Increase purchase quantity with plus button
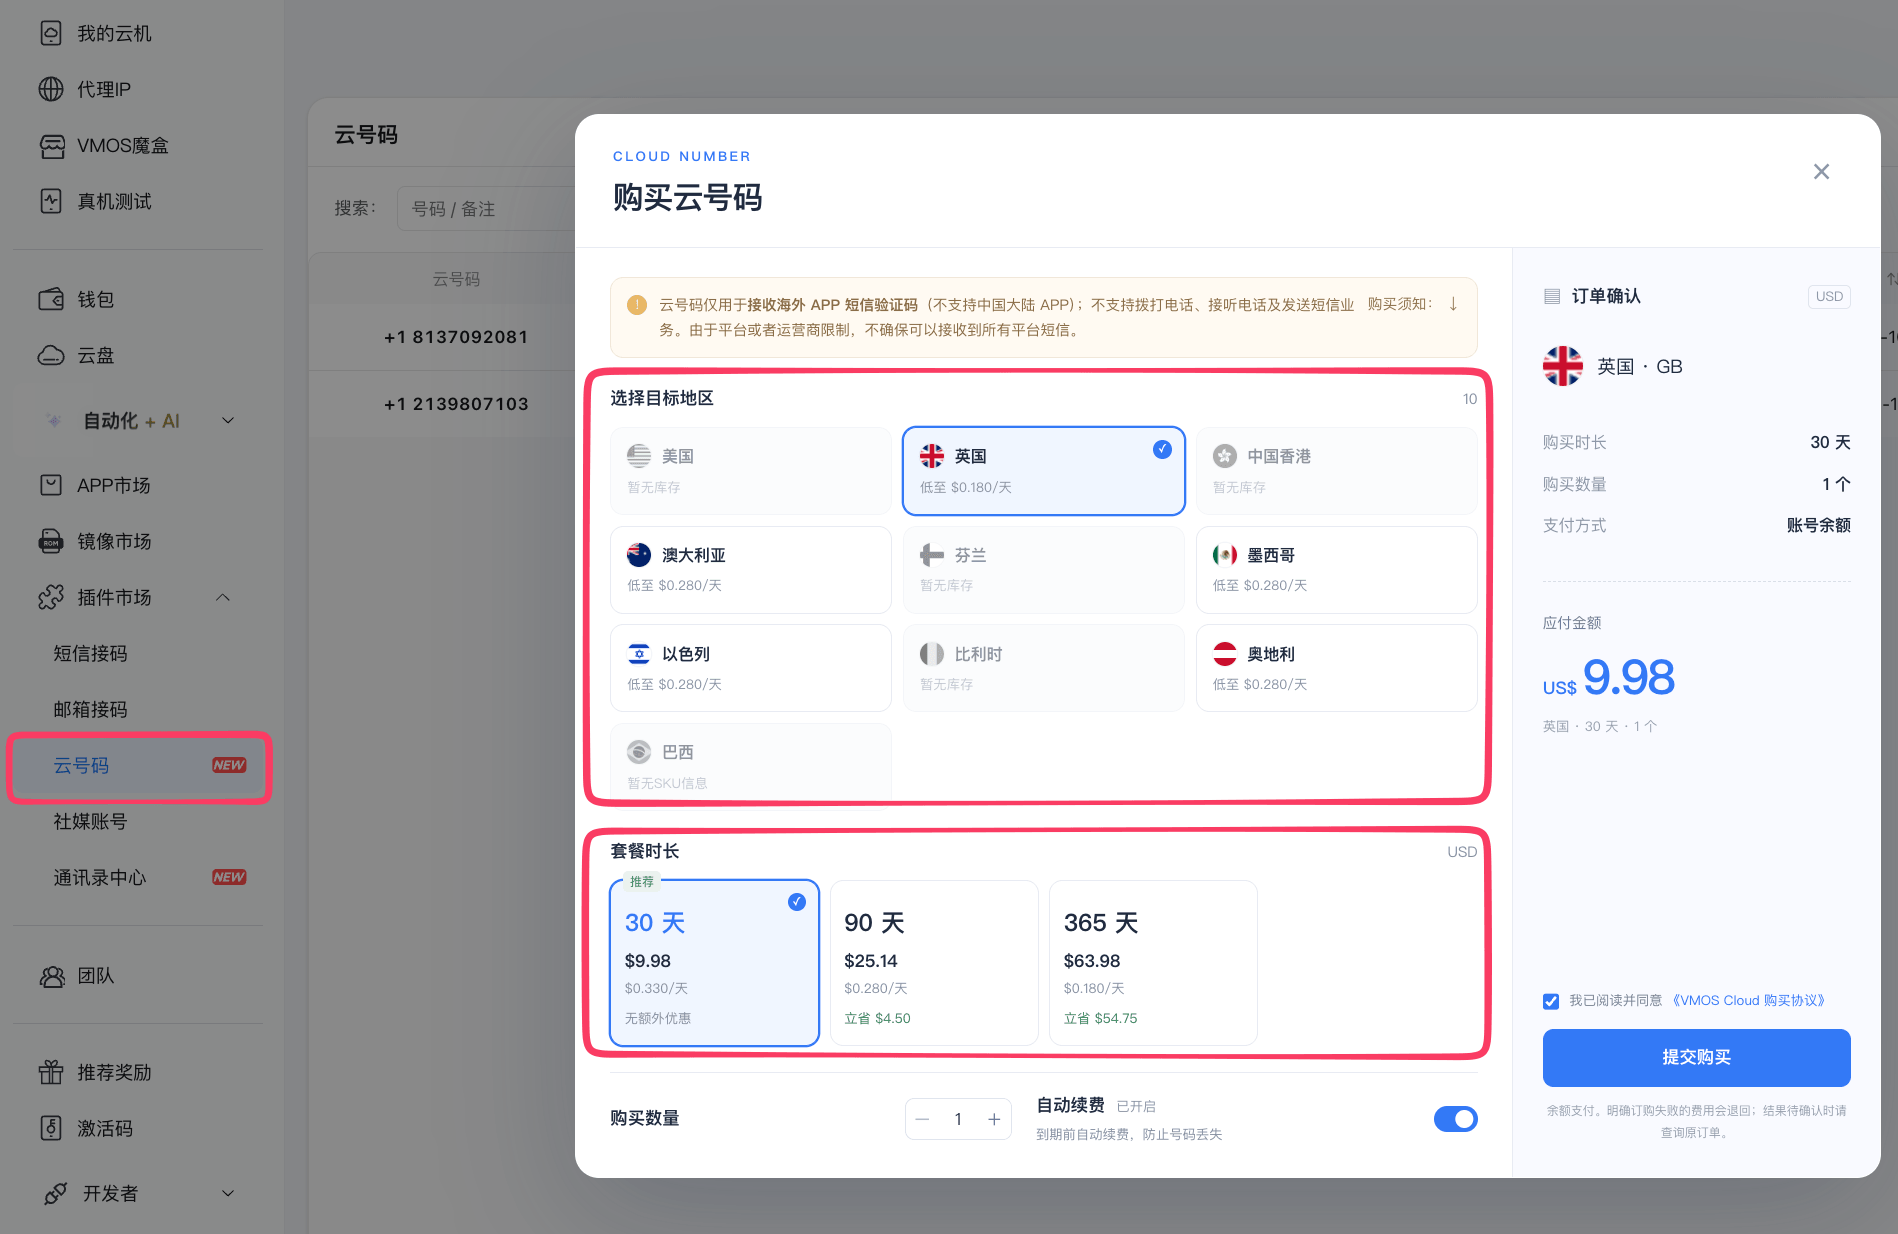Image resolution: width=1898 pixels, height=1234 pixels. tap(994, 1119)
